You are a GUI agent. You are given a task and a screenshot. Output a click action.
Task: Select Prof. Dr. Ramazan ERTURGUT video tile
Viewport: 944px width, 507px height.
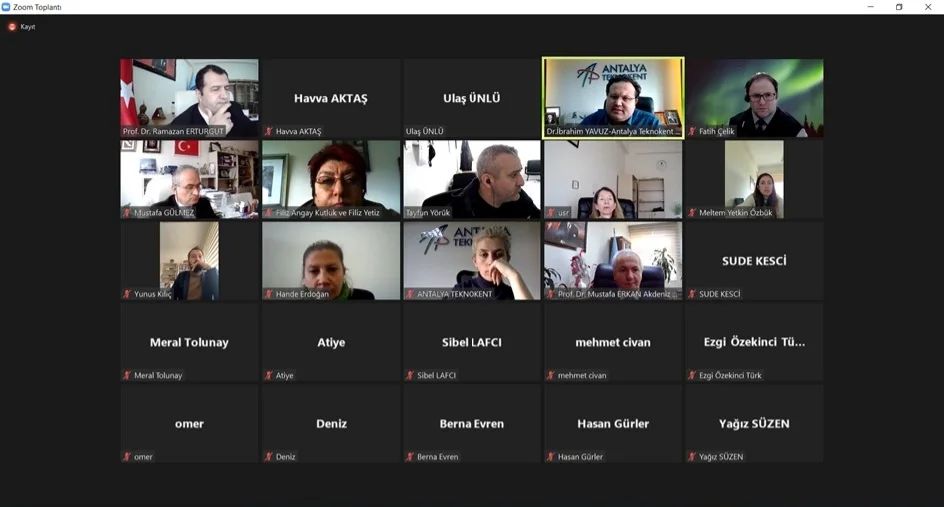point(190,98)
